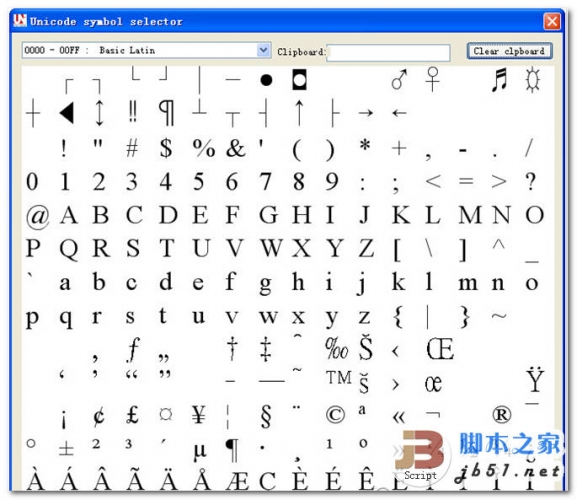Pick the capital letter Q
The height and width of the screenshot is (500, 577).
point(68,249)
